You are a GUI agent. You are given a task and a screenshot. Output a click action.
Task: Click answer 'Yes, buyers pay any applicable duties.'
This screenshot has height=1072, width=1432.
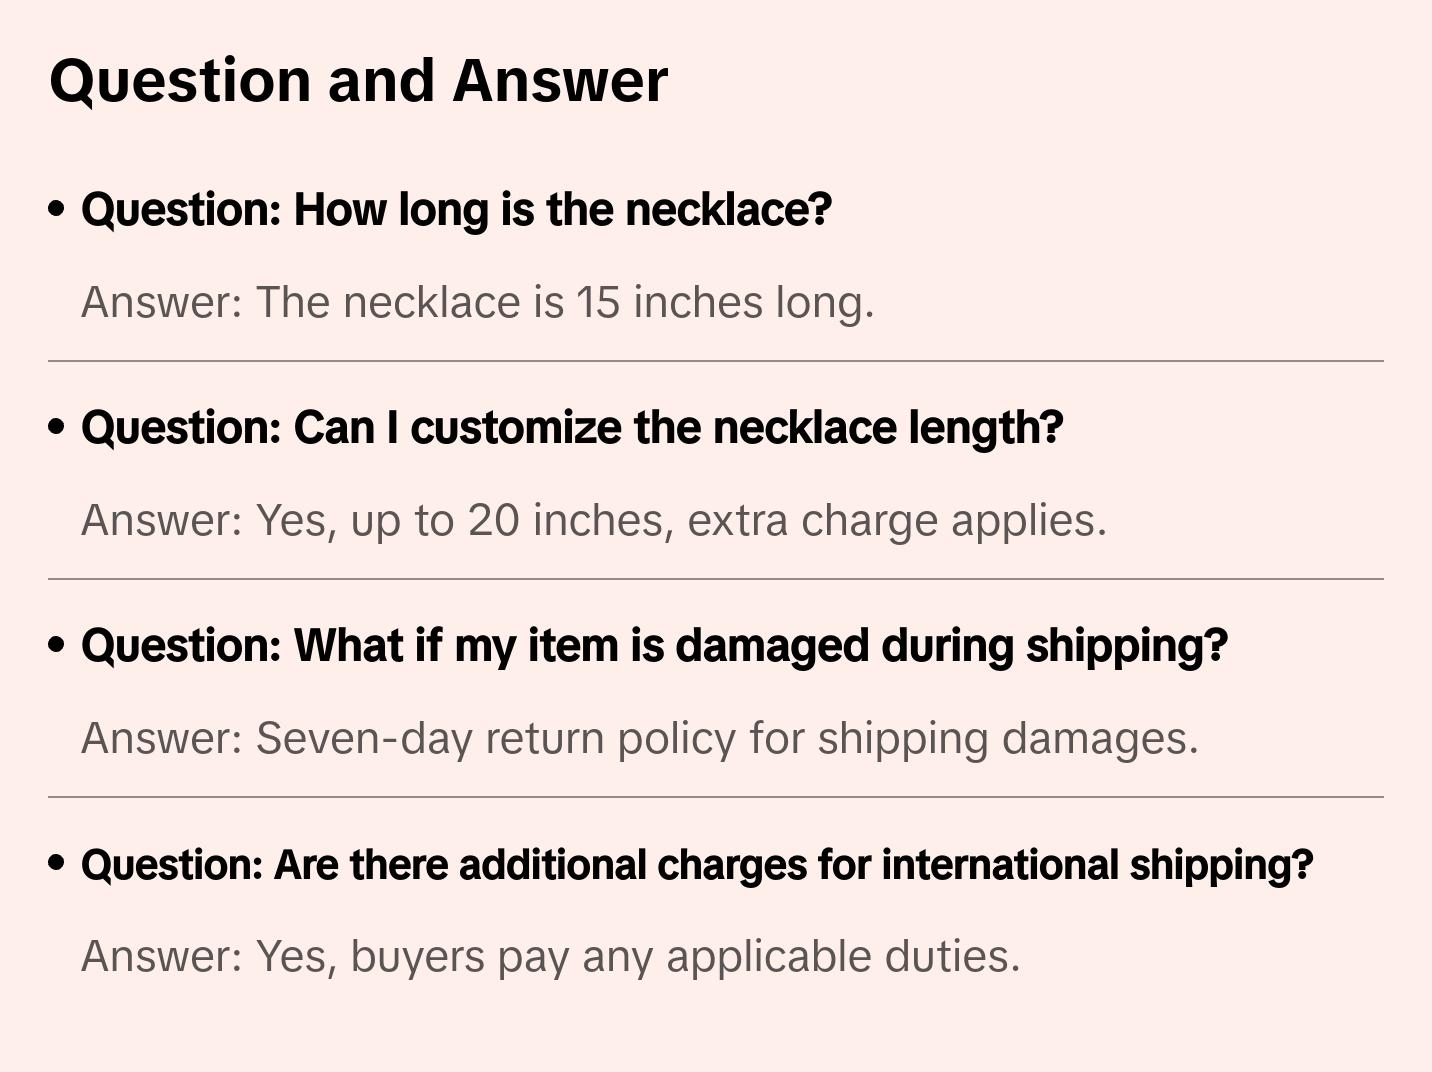point(550,957)
